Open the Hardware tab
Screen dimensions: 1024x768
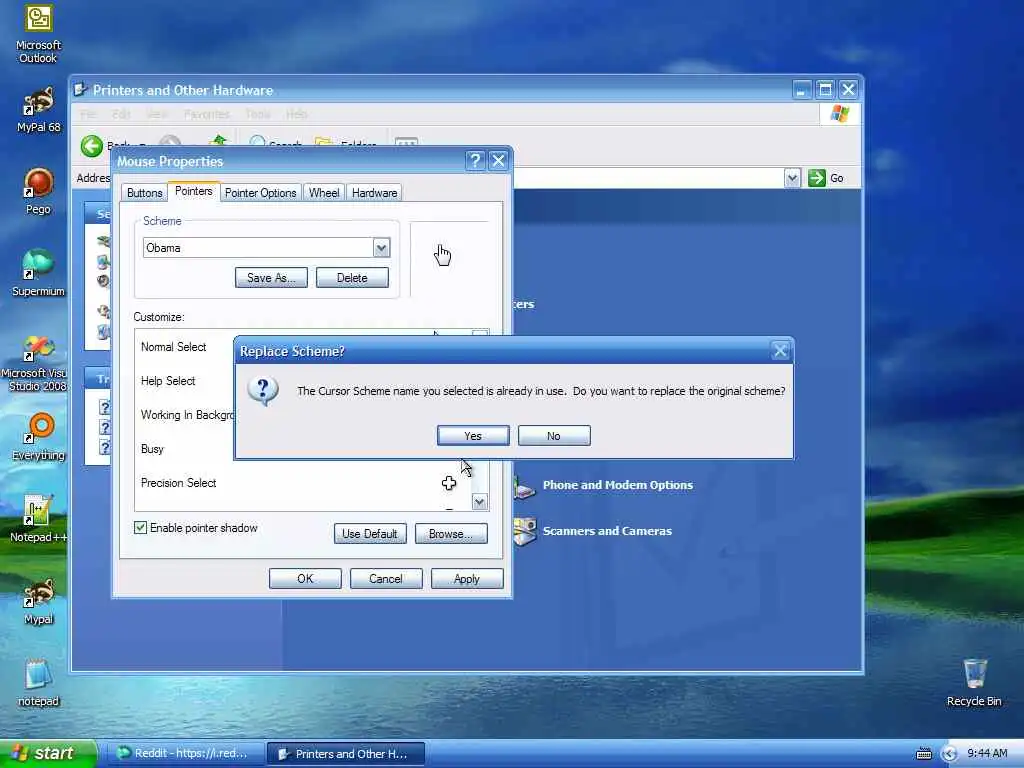374,193
